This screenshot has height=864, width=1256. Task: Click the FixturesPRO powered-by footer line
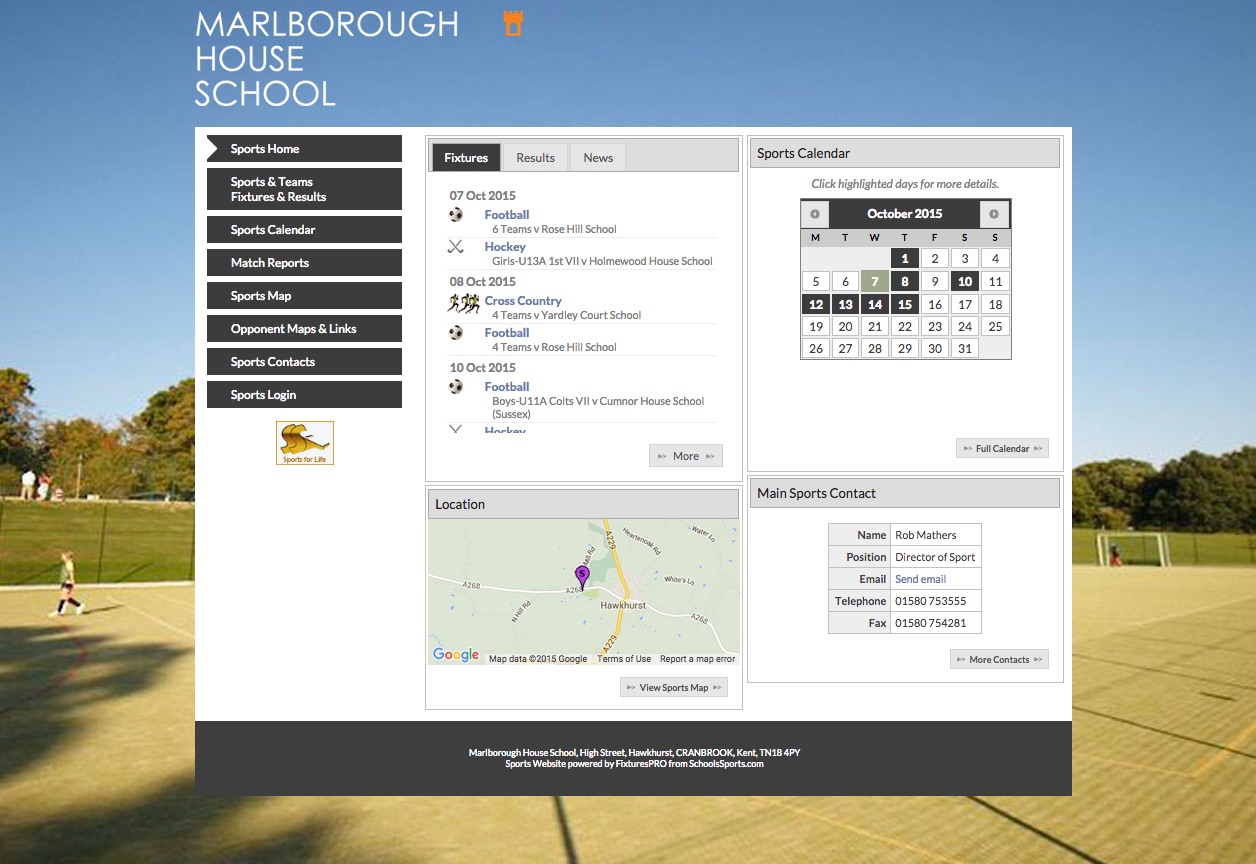(634, 764)
